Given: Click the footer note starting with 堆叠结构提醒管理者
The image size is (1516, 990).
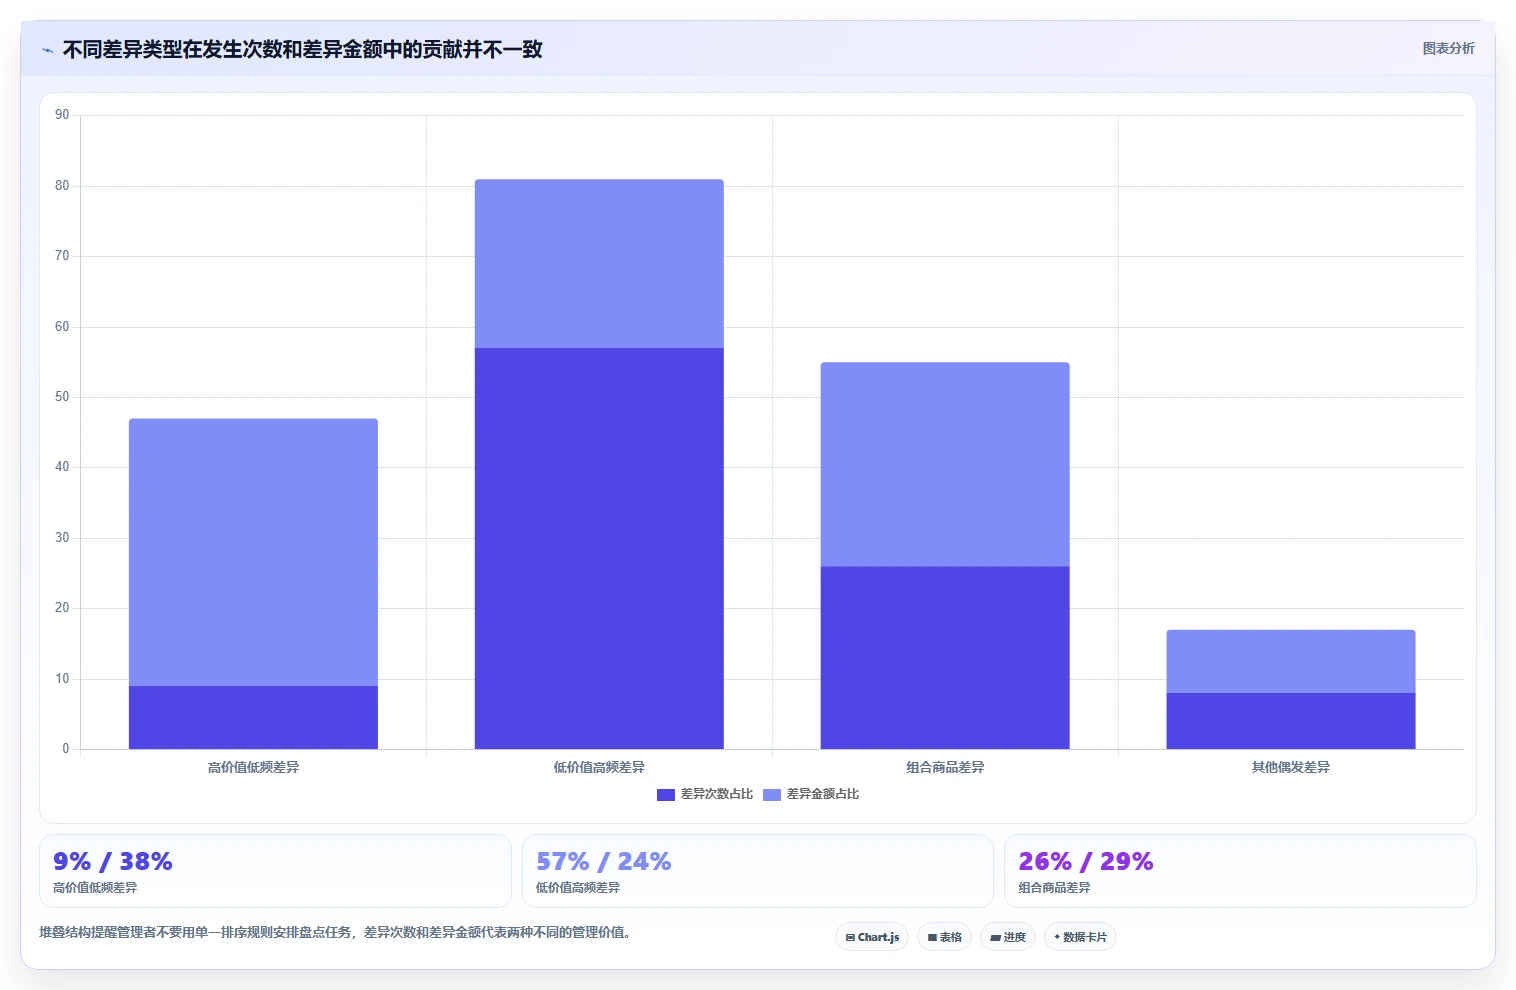Looking at the screenshot, I should tap(334, 932).
